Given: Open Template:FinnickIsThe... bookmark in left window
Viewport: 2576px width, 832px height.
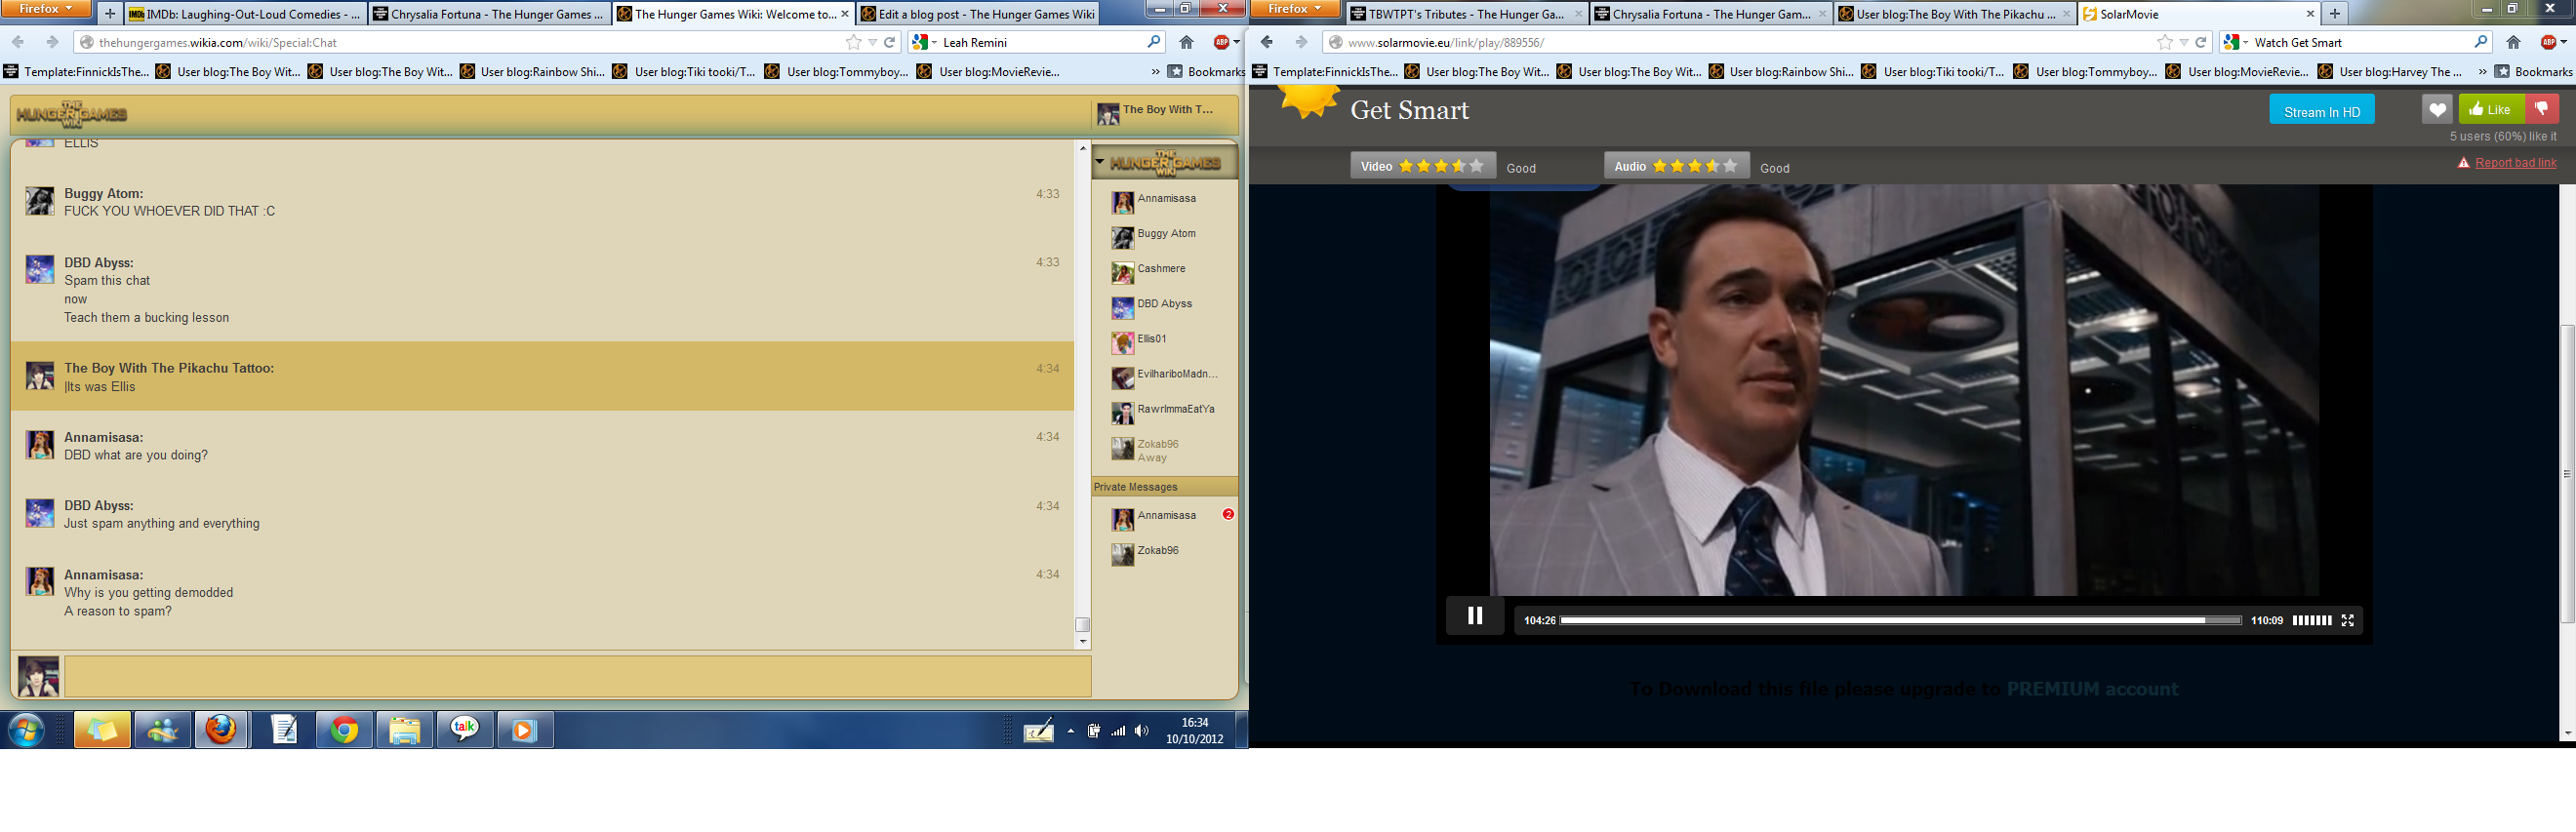Looking at the screenshot, I should pos(77,71).
